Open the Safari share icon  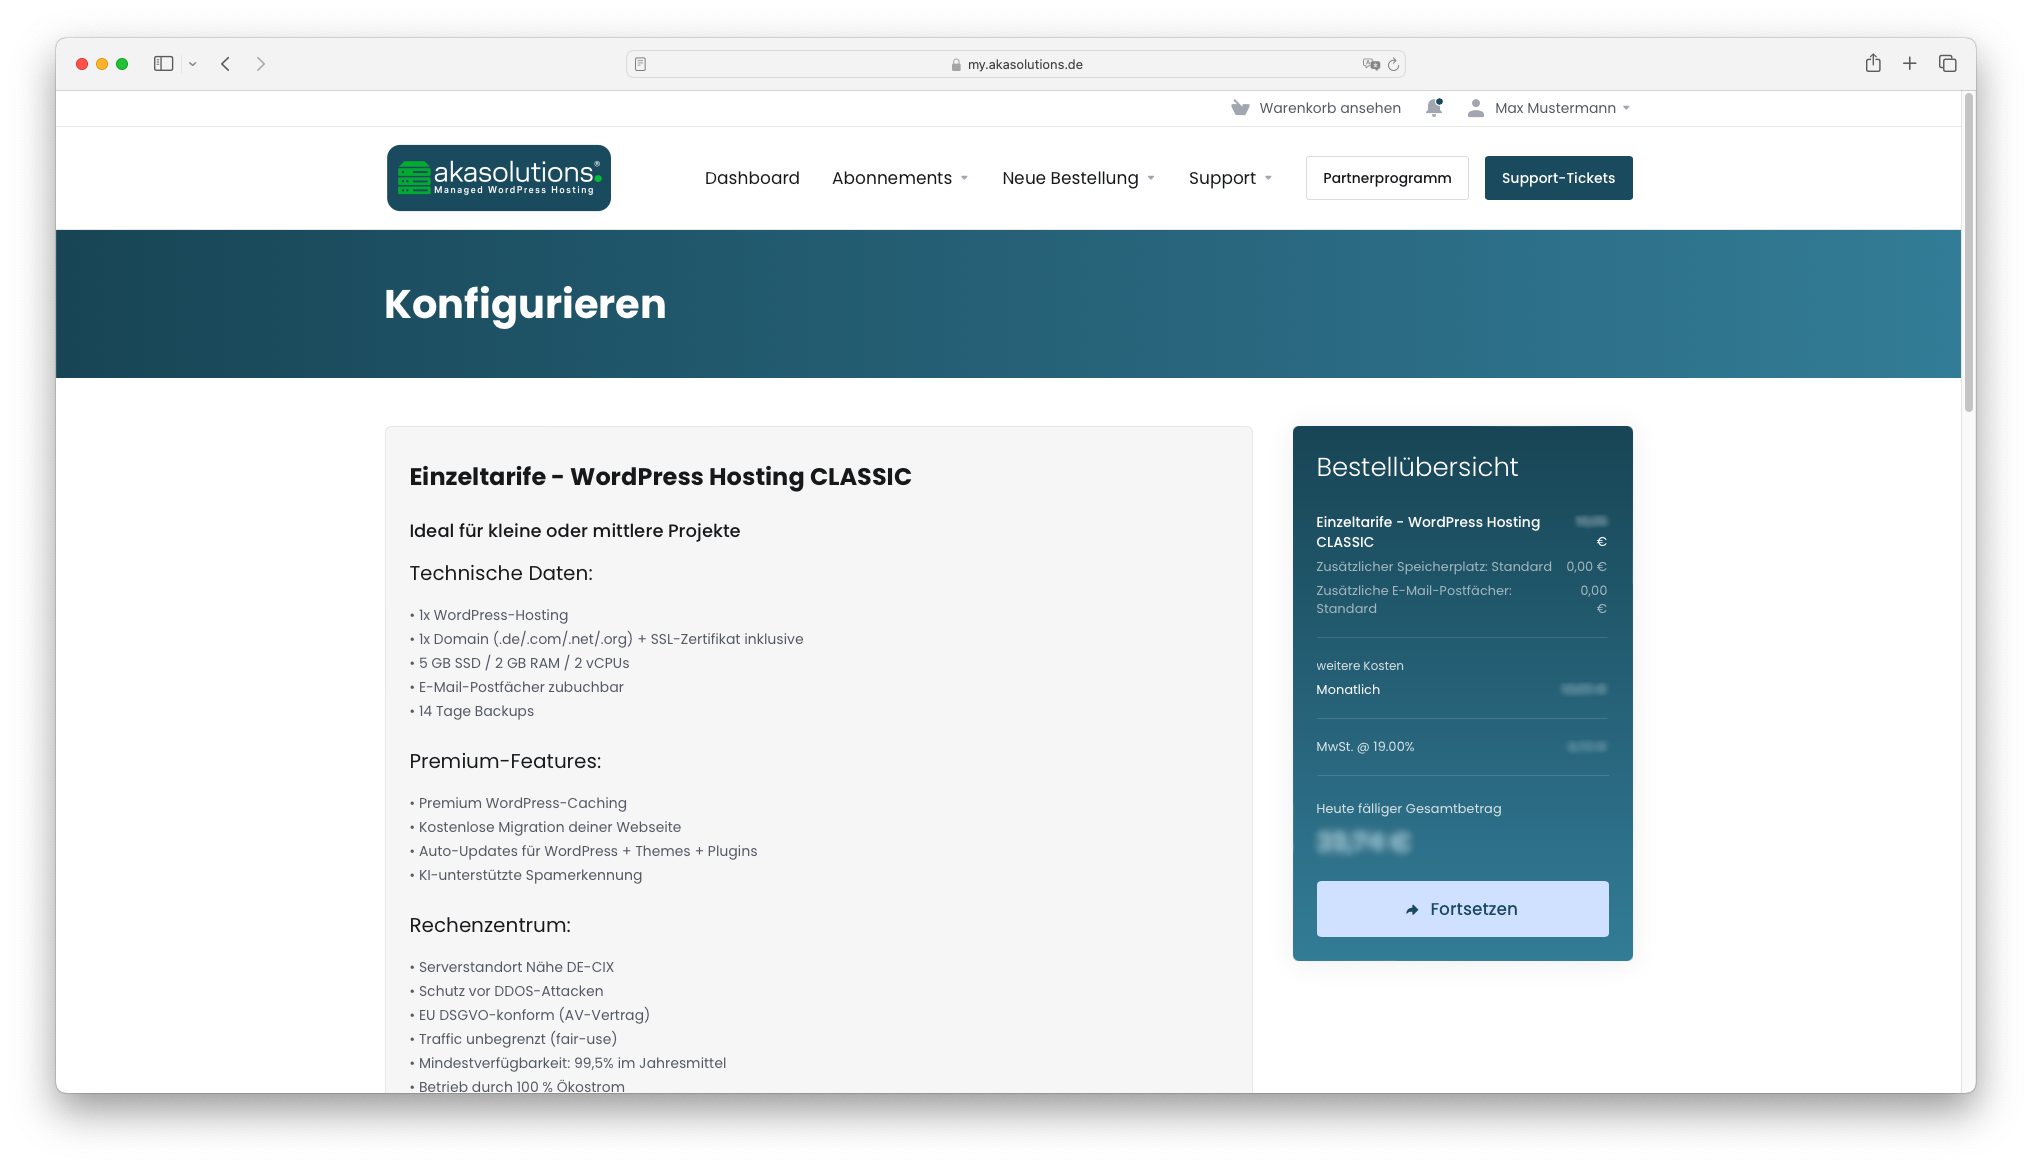(1872, 64)
